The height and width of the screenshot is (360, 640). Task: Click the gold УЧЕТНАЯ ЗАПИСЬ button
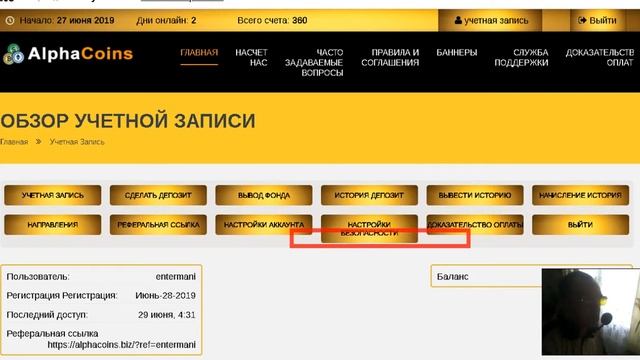53,195
